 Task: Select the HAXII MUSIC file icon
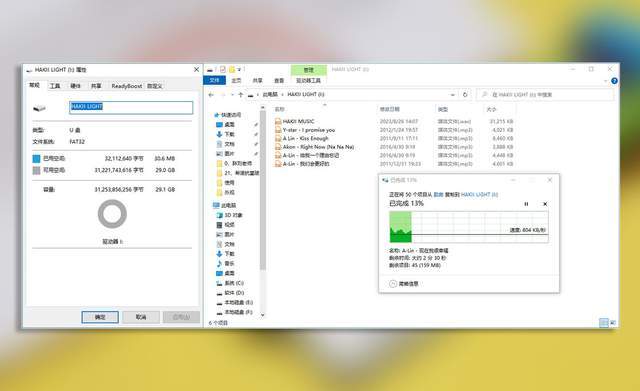pos(278,121)
